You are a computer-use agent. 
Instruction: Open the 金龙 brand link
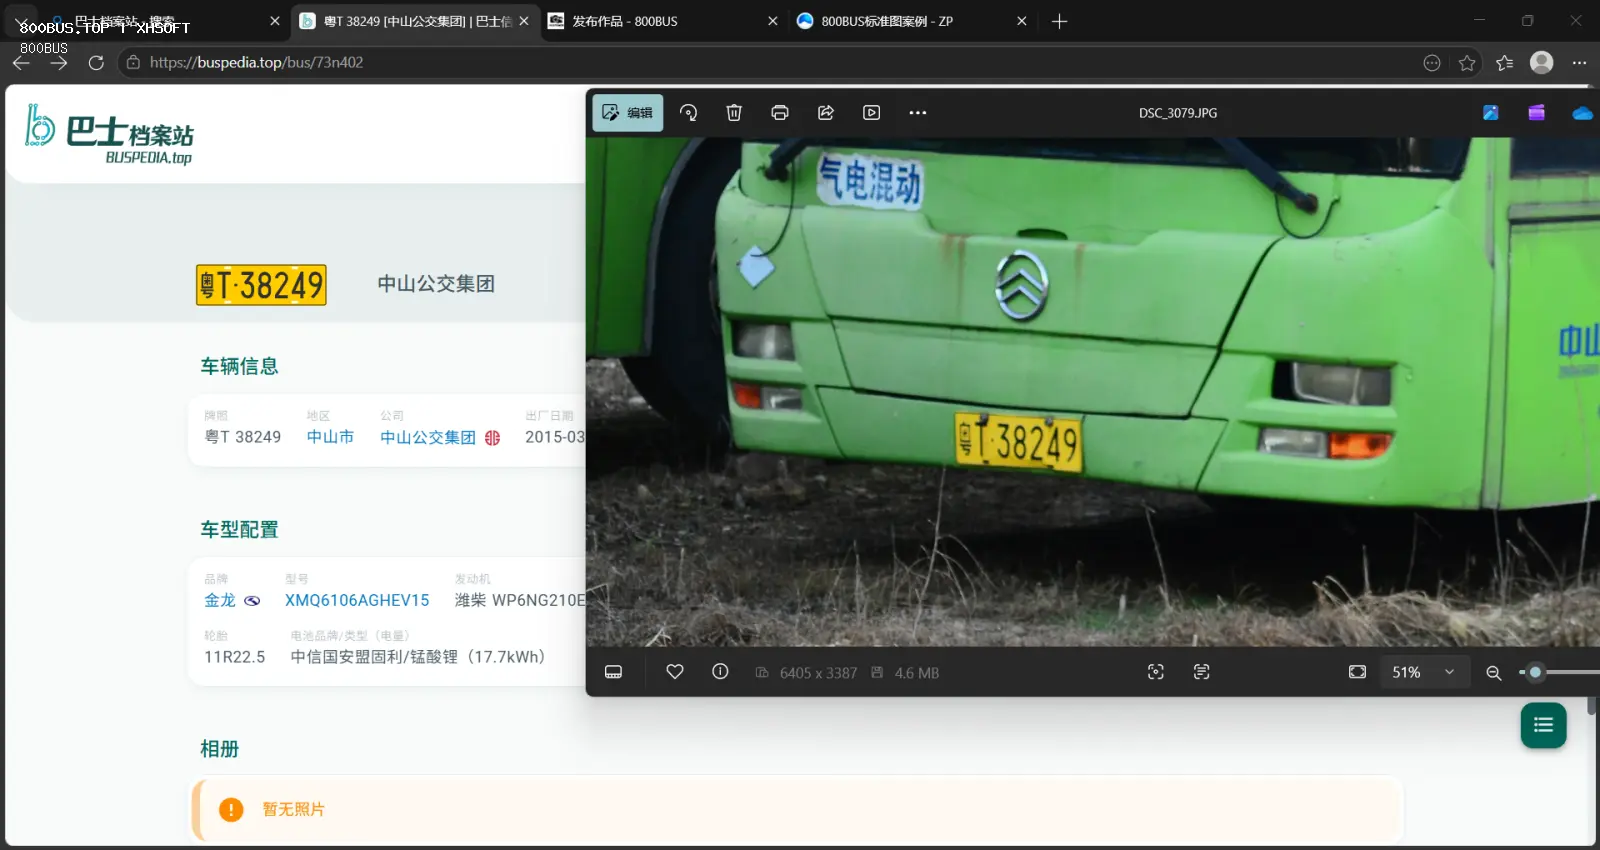click(x=220, y=600)
